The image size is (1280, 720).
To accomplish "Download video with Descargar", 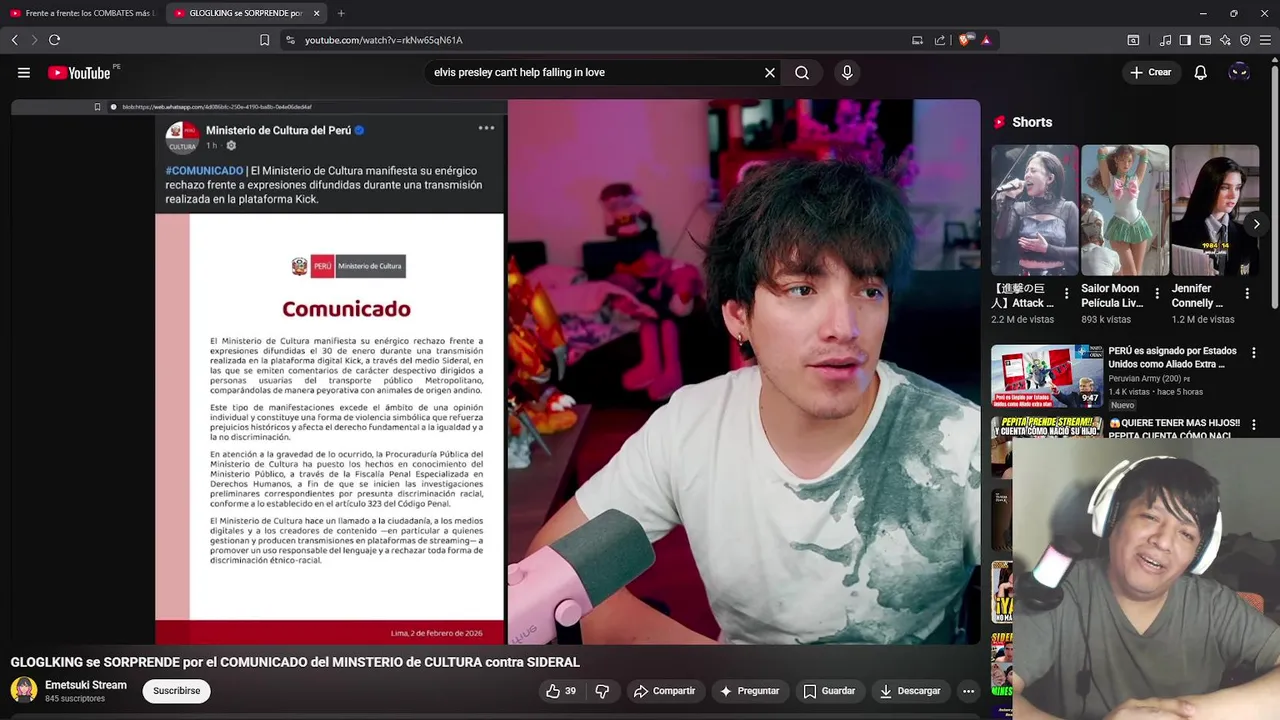I will (910, 691).
